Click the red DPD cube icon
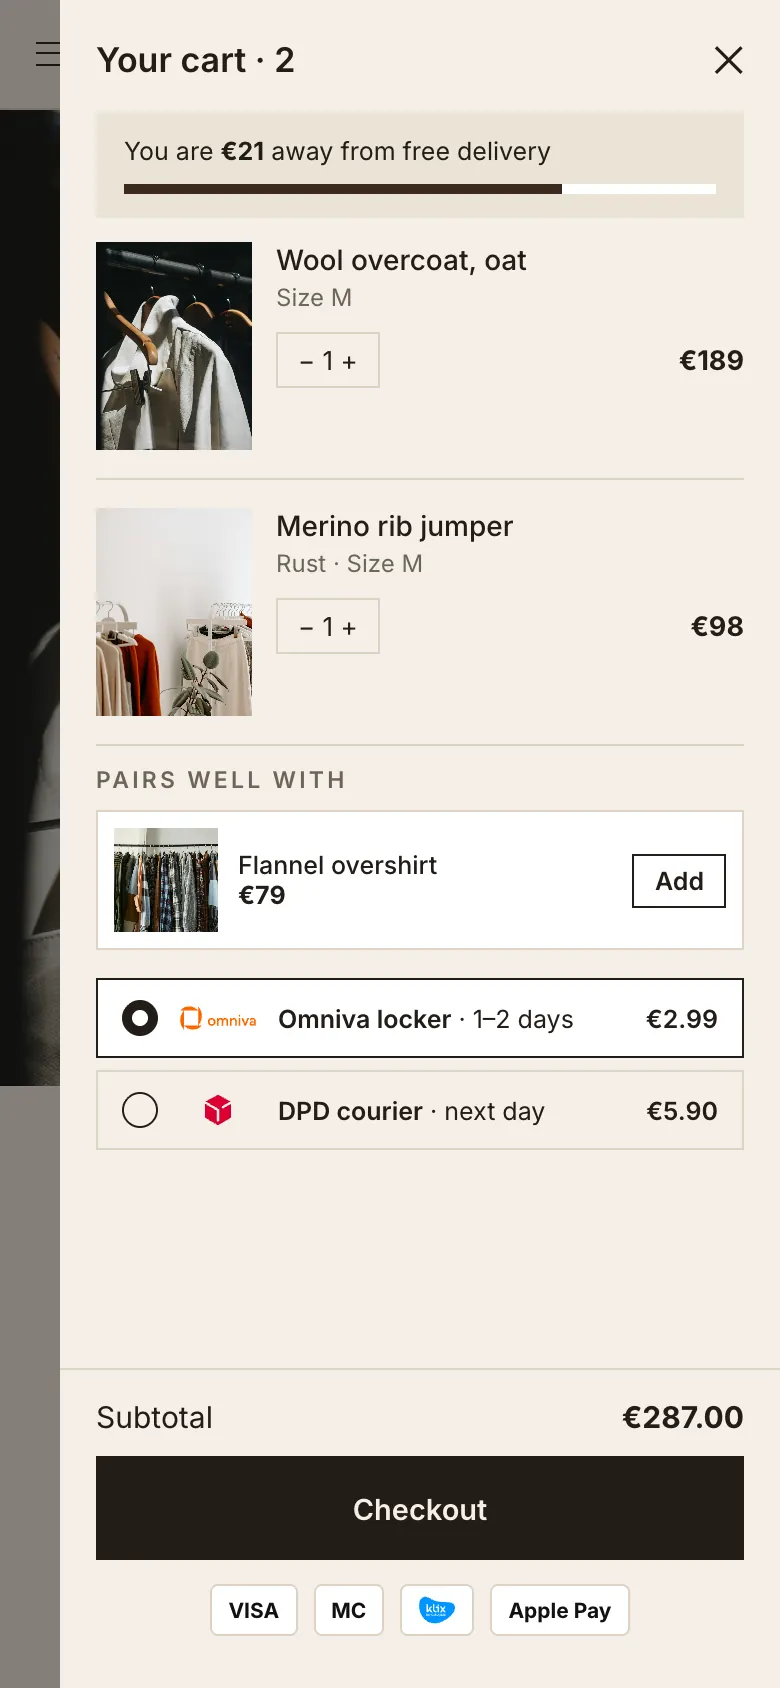 [218, 1110]
